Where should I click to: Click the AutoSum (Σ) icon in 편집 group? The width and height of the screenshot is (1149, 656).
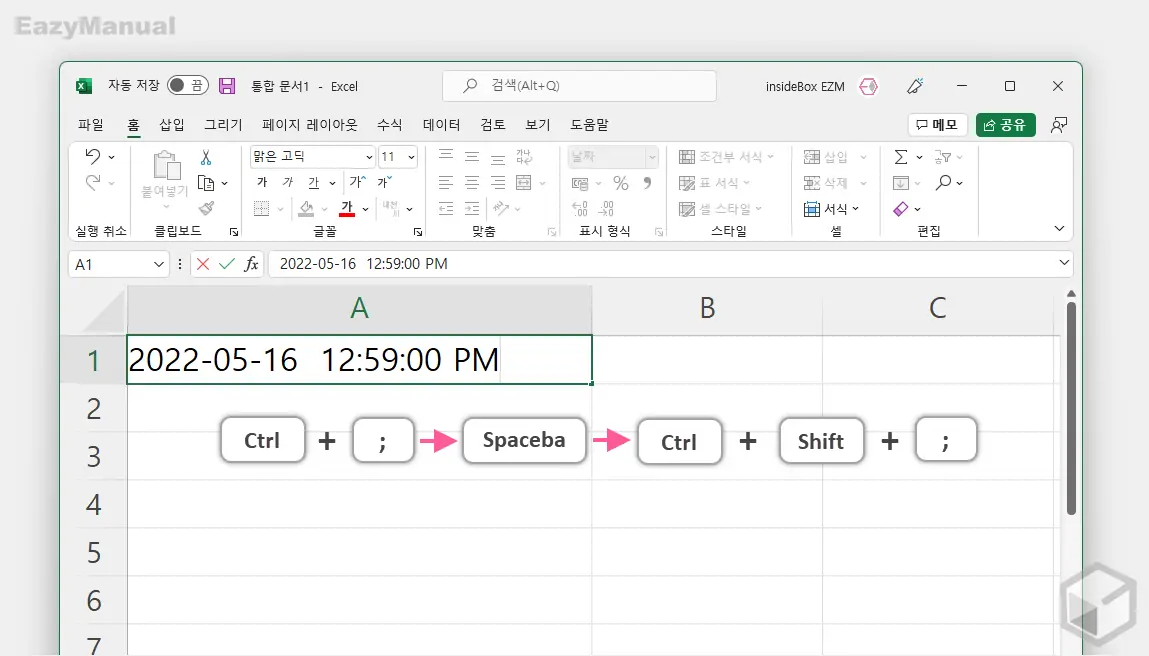[903, 156]
